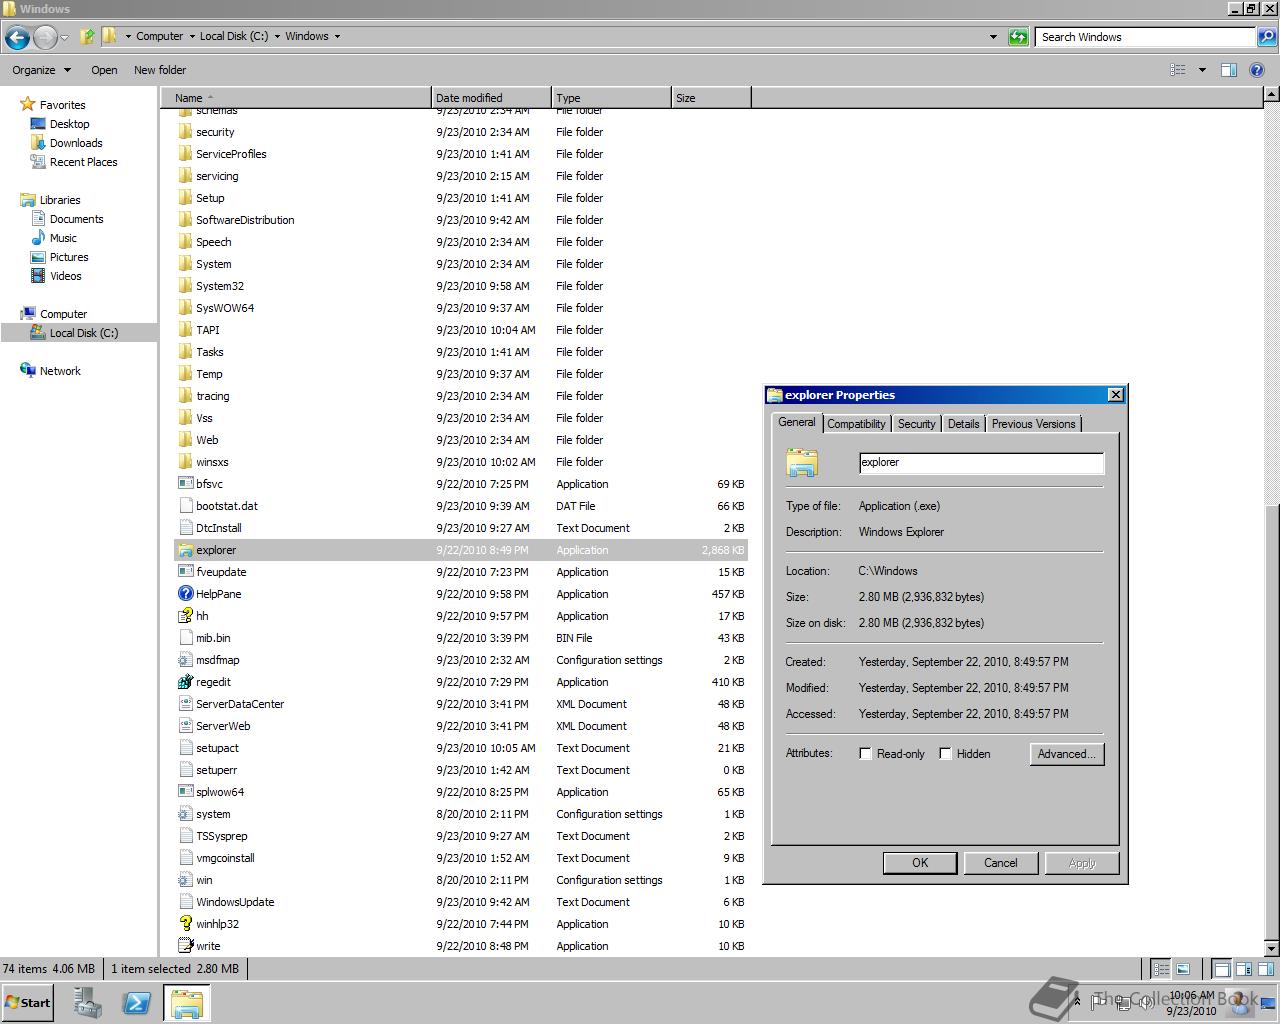Change view using the view icon
The image size is (1280, 1024).
(1178, 70)
